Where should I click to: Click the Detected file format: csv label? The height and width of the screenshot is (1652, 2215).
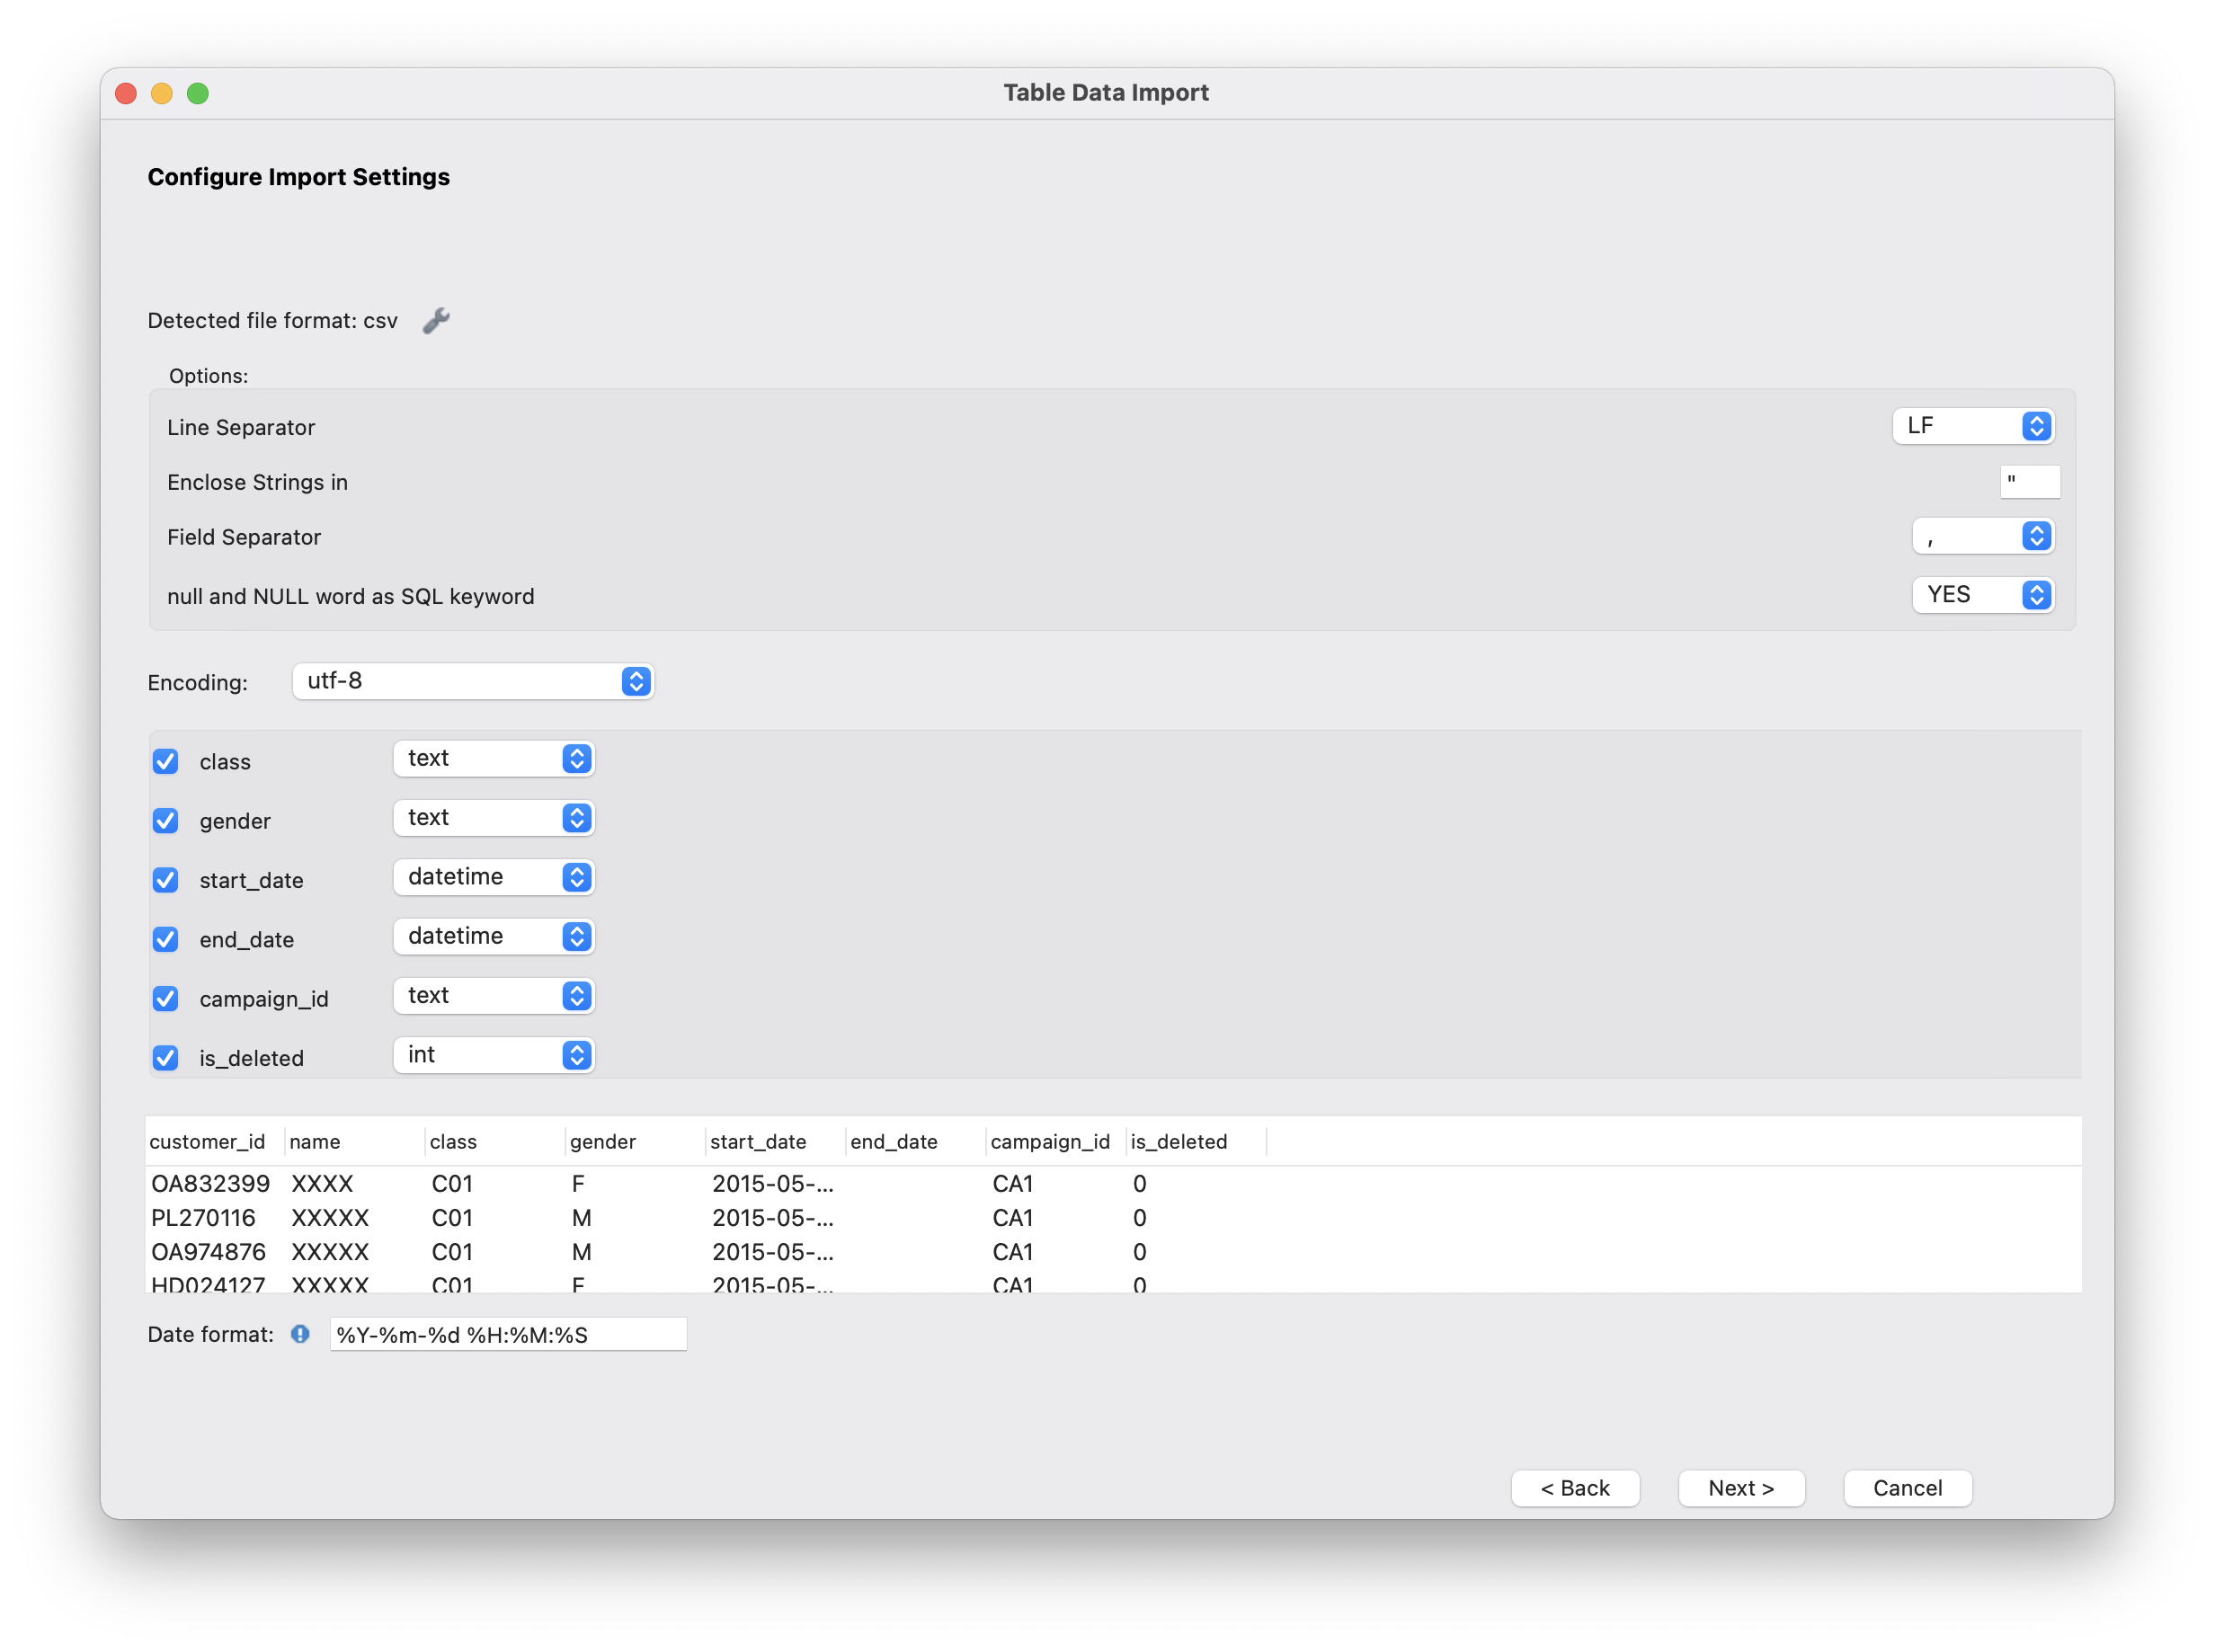272,321
